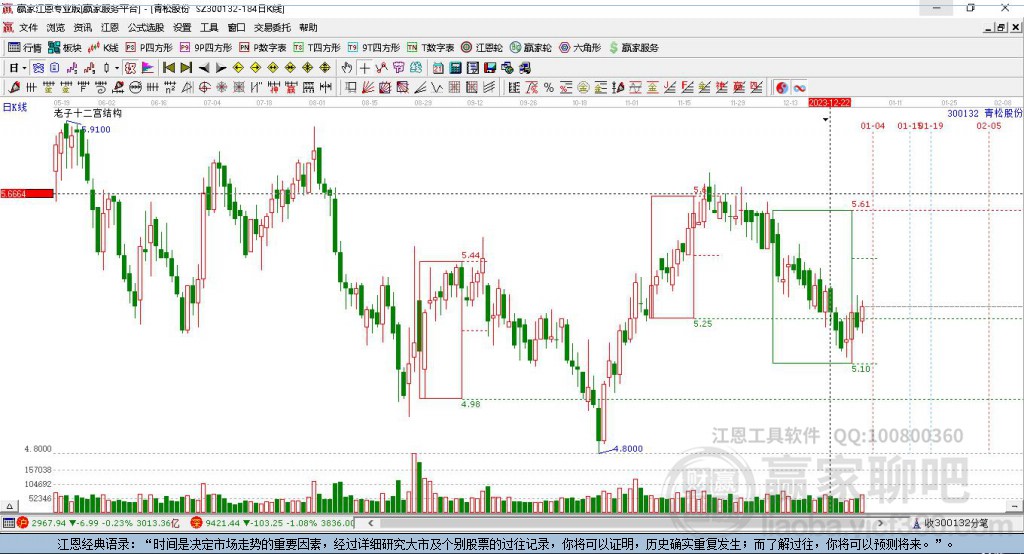
Task: Click the 300132 stock code label
Action: [x=963, y=113]
